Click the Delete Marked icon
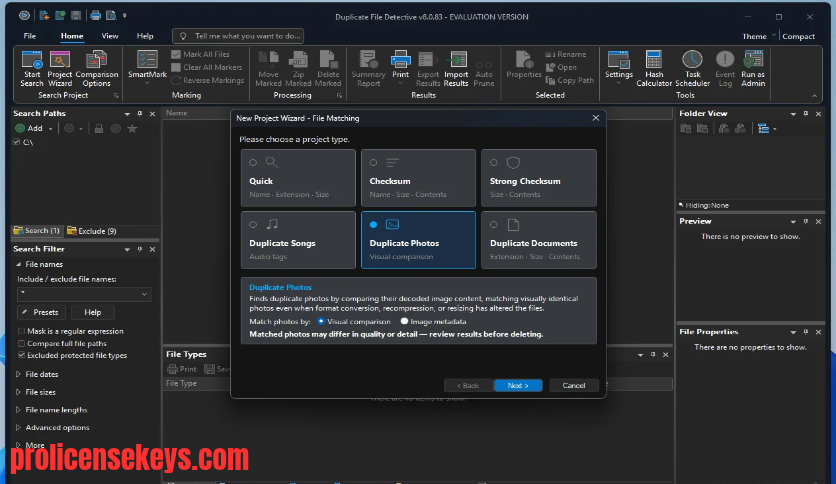 click(x=328, y=68)
